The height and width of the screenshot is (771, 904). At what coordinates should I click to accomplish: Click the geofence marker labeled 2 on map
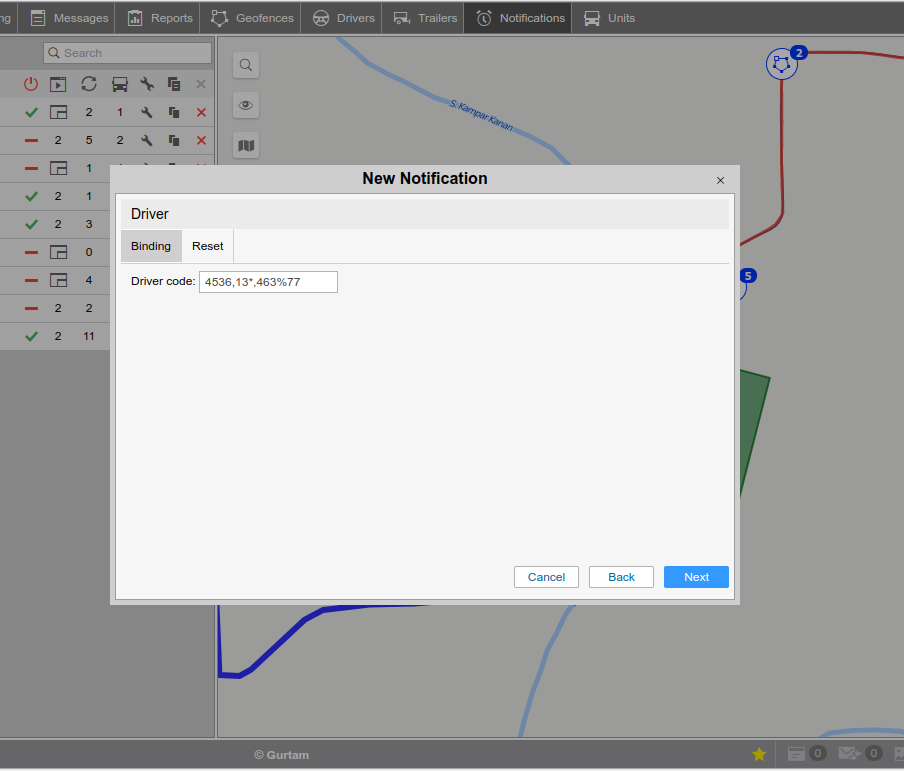782,65
